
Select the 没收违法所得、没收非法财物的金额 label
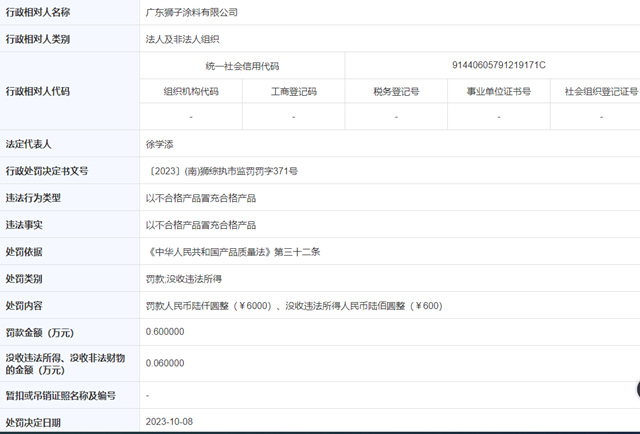[x=65, y=364]
